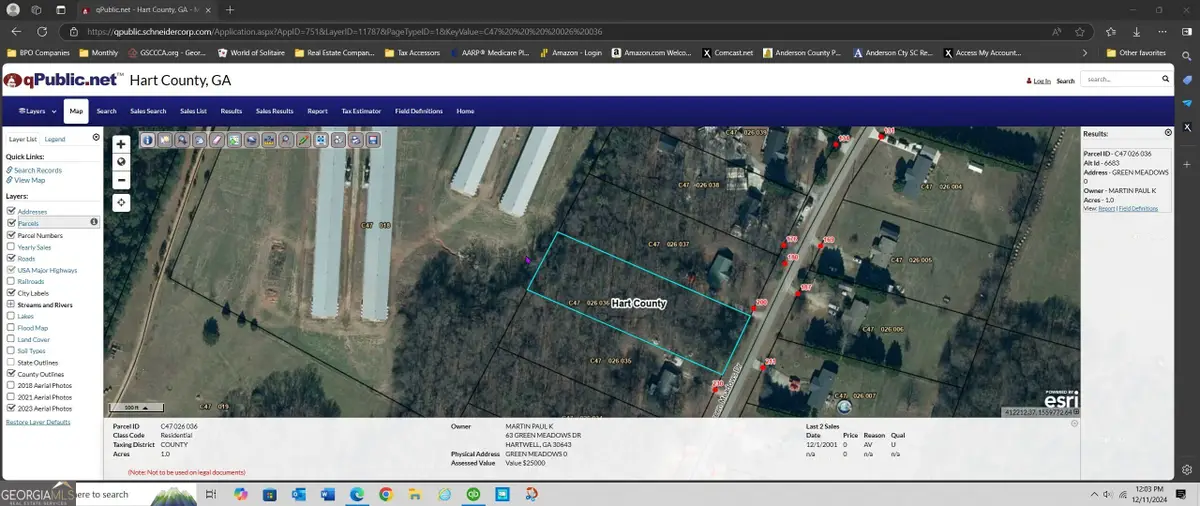
Task: Expand the Streams and Rivers layer group
Action: click(x=11, y=304)
